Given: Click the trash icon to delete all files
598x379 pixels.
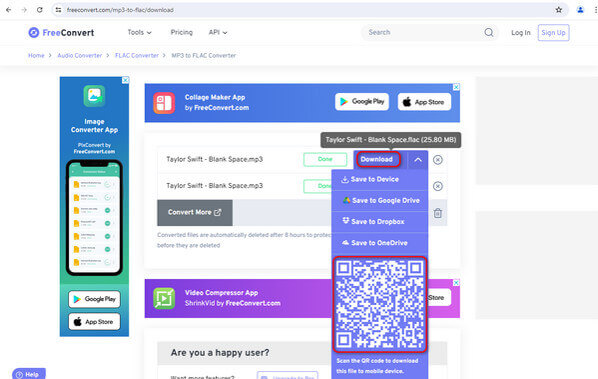Looking at the screenshot, I should tap(438, 213).
